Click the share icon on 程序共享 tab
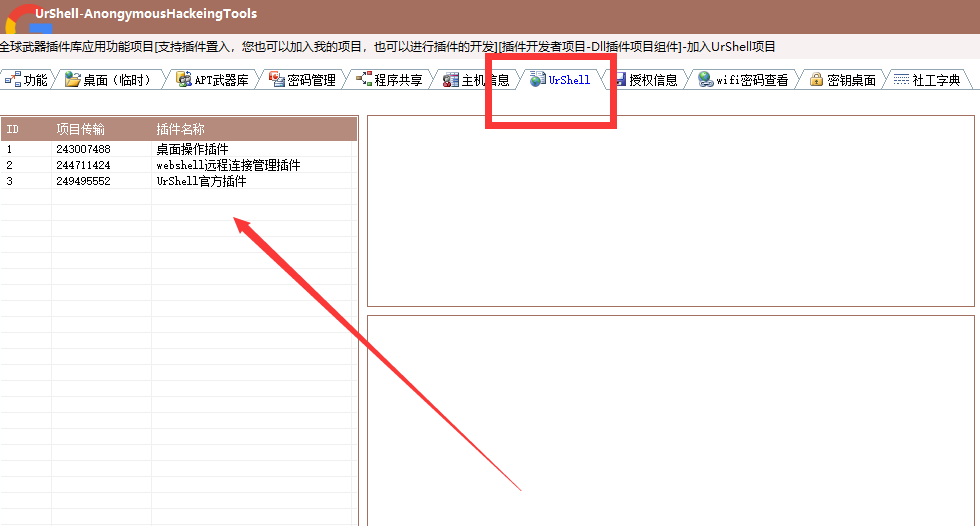Screen dimensions: 980x526 pyautogui.click(x=364, y=79)
